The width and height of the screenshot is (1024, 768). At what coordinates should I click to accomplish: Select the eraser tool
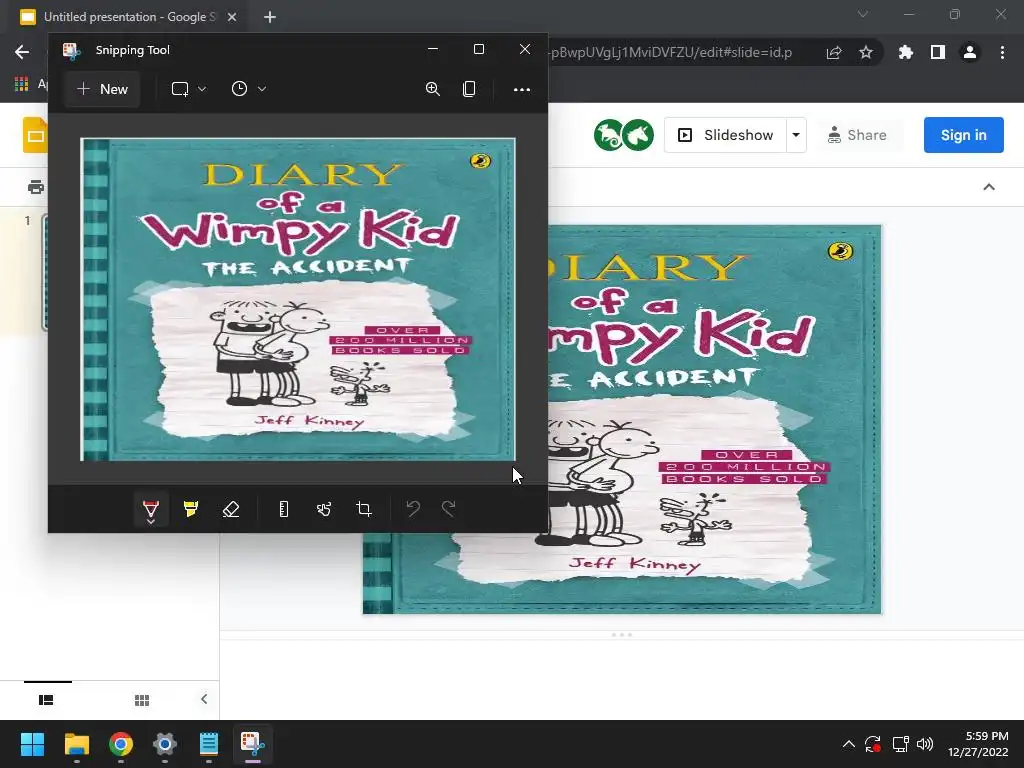coord(231,509)
